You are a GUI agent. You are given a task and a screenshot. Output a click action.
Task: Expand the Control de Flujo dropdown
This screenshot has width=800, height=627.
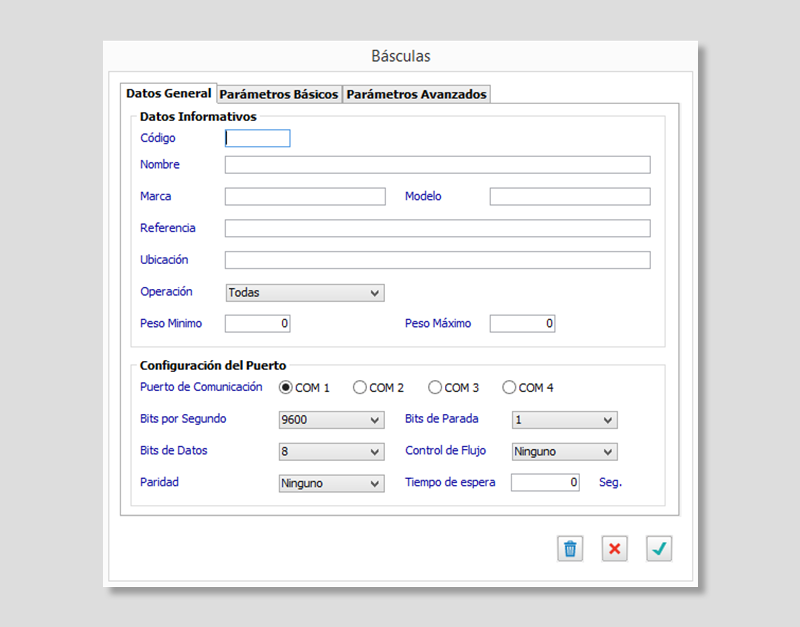point(564,452)
